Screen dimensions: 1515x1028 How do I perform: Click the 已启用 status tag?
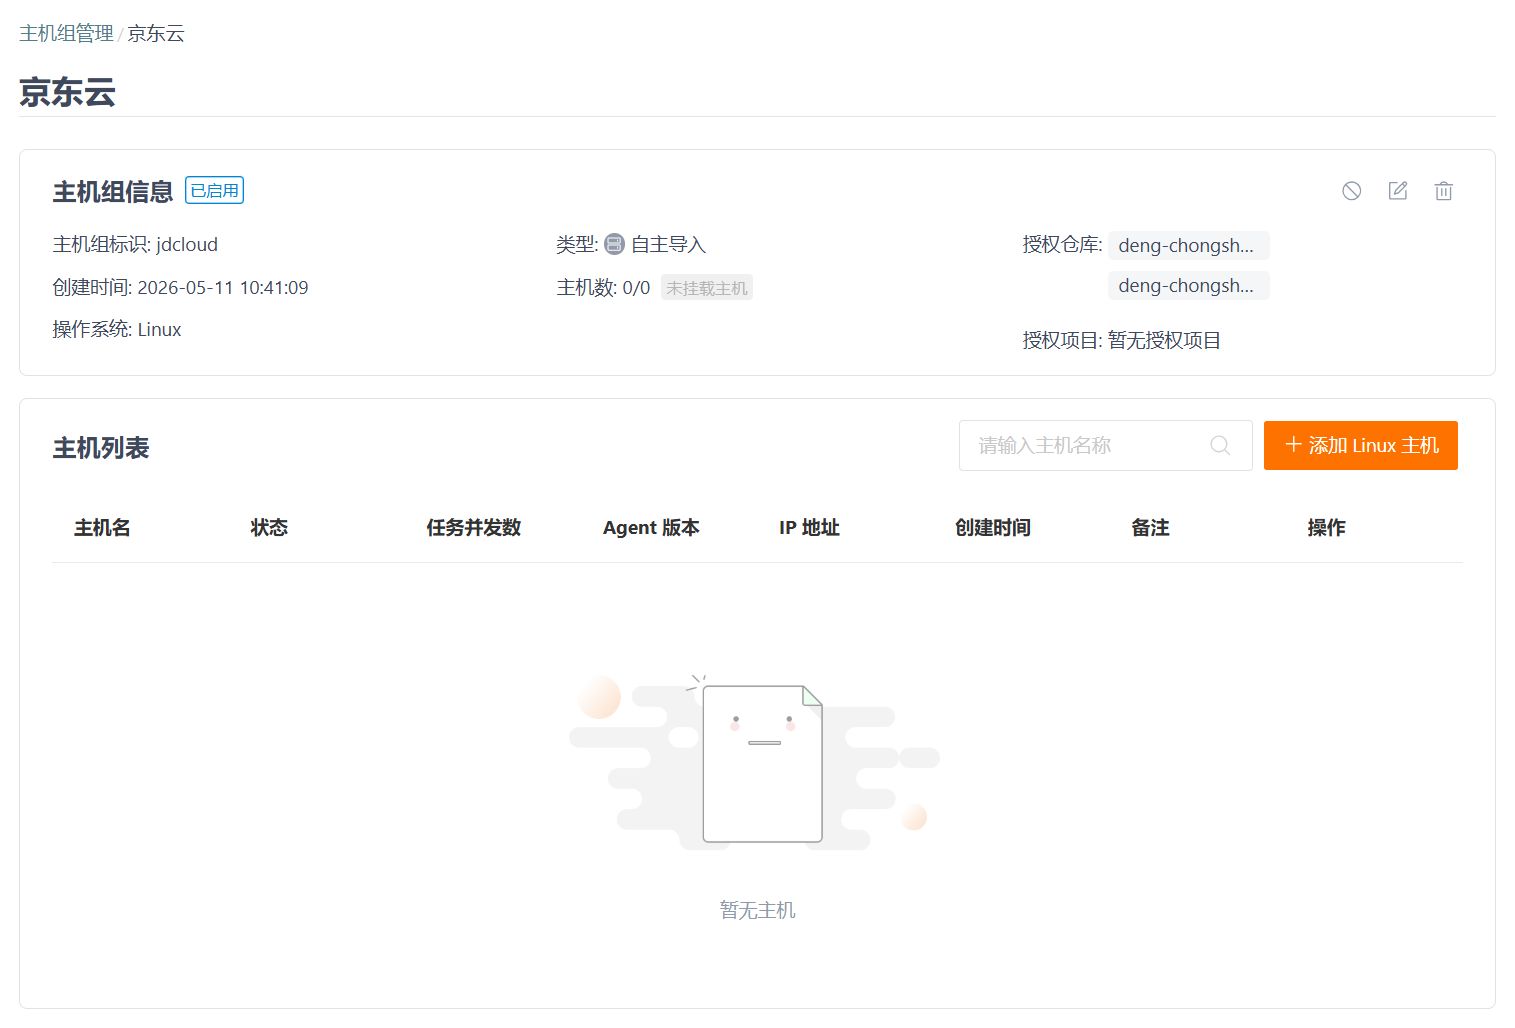(x=215, y=190)
